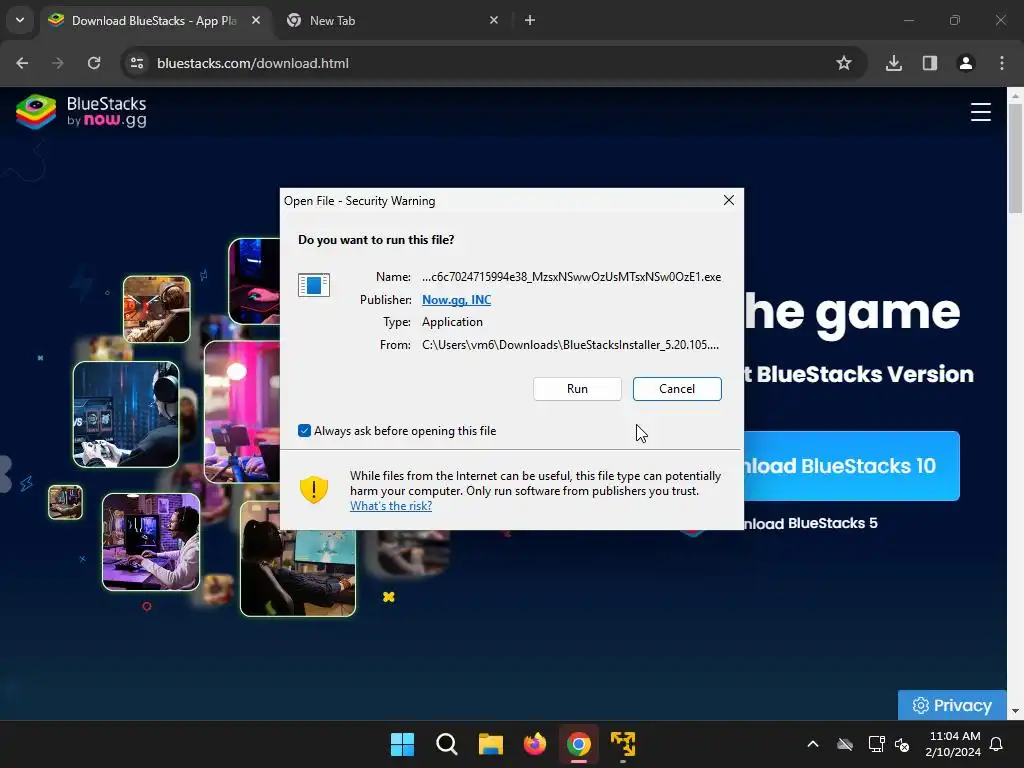Click the thumbnail of man in white shirt gaming
The width and height of the screenshot is (1024, 768).
pos(151,542)
